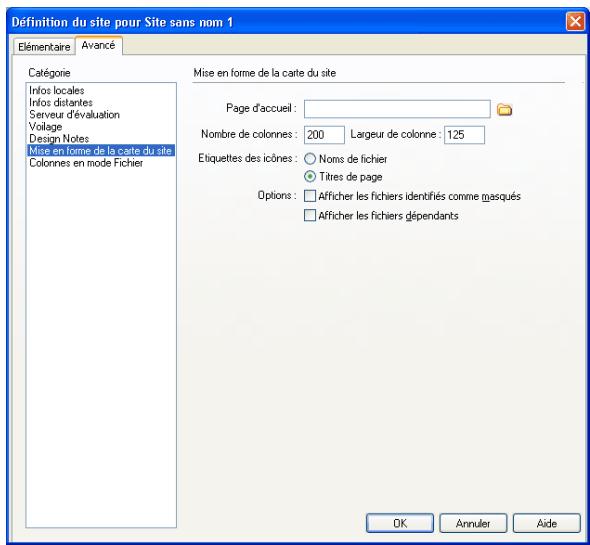
Task: Cancel with the Annuler button
Action: coord(473,523)
